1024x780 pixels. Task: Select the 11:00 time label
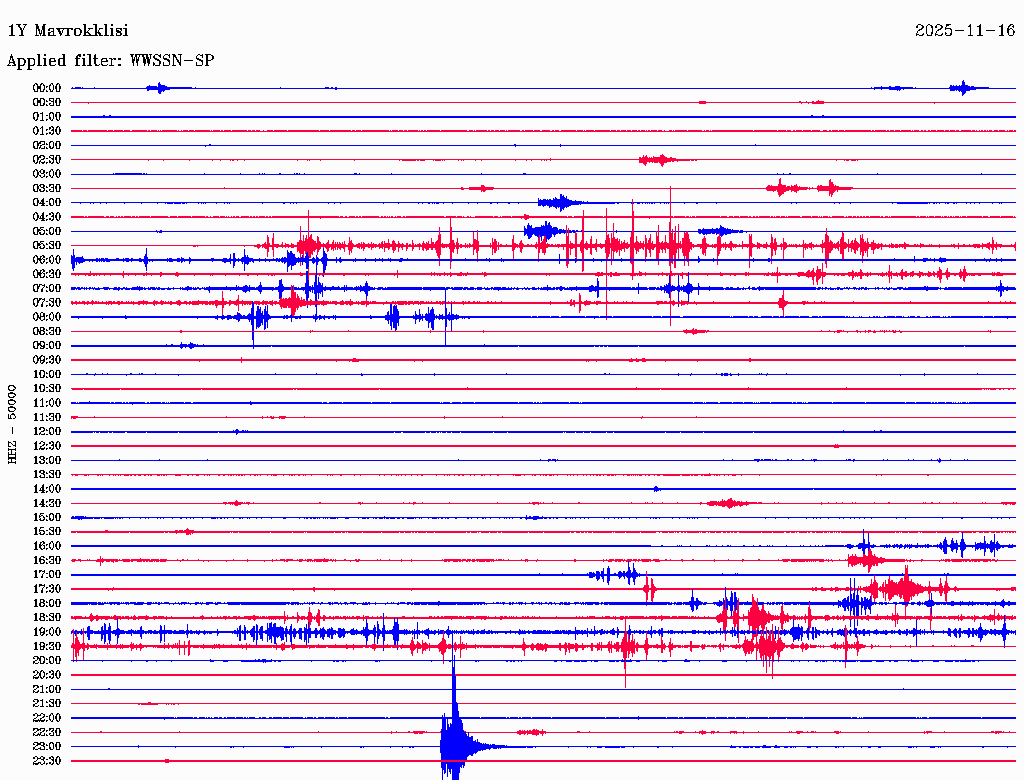coord(47,404)
